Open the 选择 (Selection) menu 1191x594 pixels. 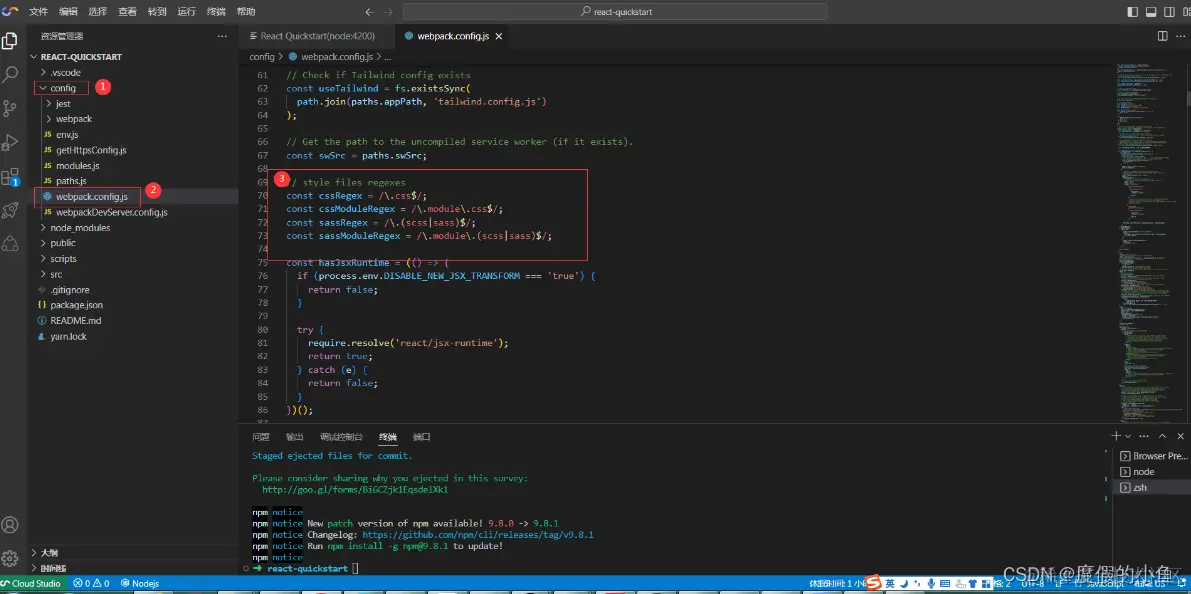(97, 12)
